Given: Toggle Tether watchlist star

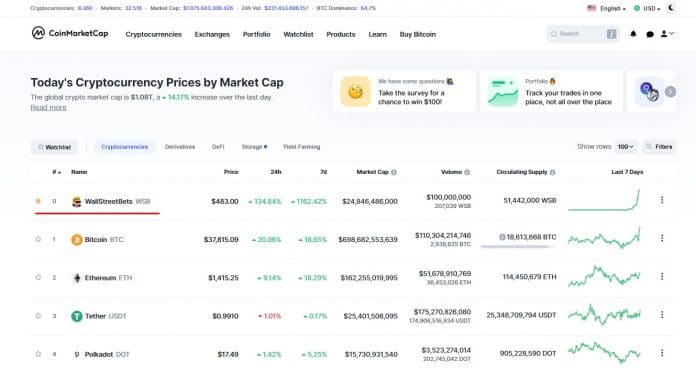Looking at the screenshot, I should (38, 315).
